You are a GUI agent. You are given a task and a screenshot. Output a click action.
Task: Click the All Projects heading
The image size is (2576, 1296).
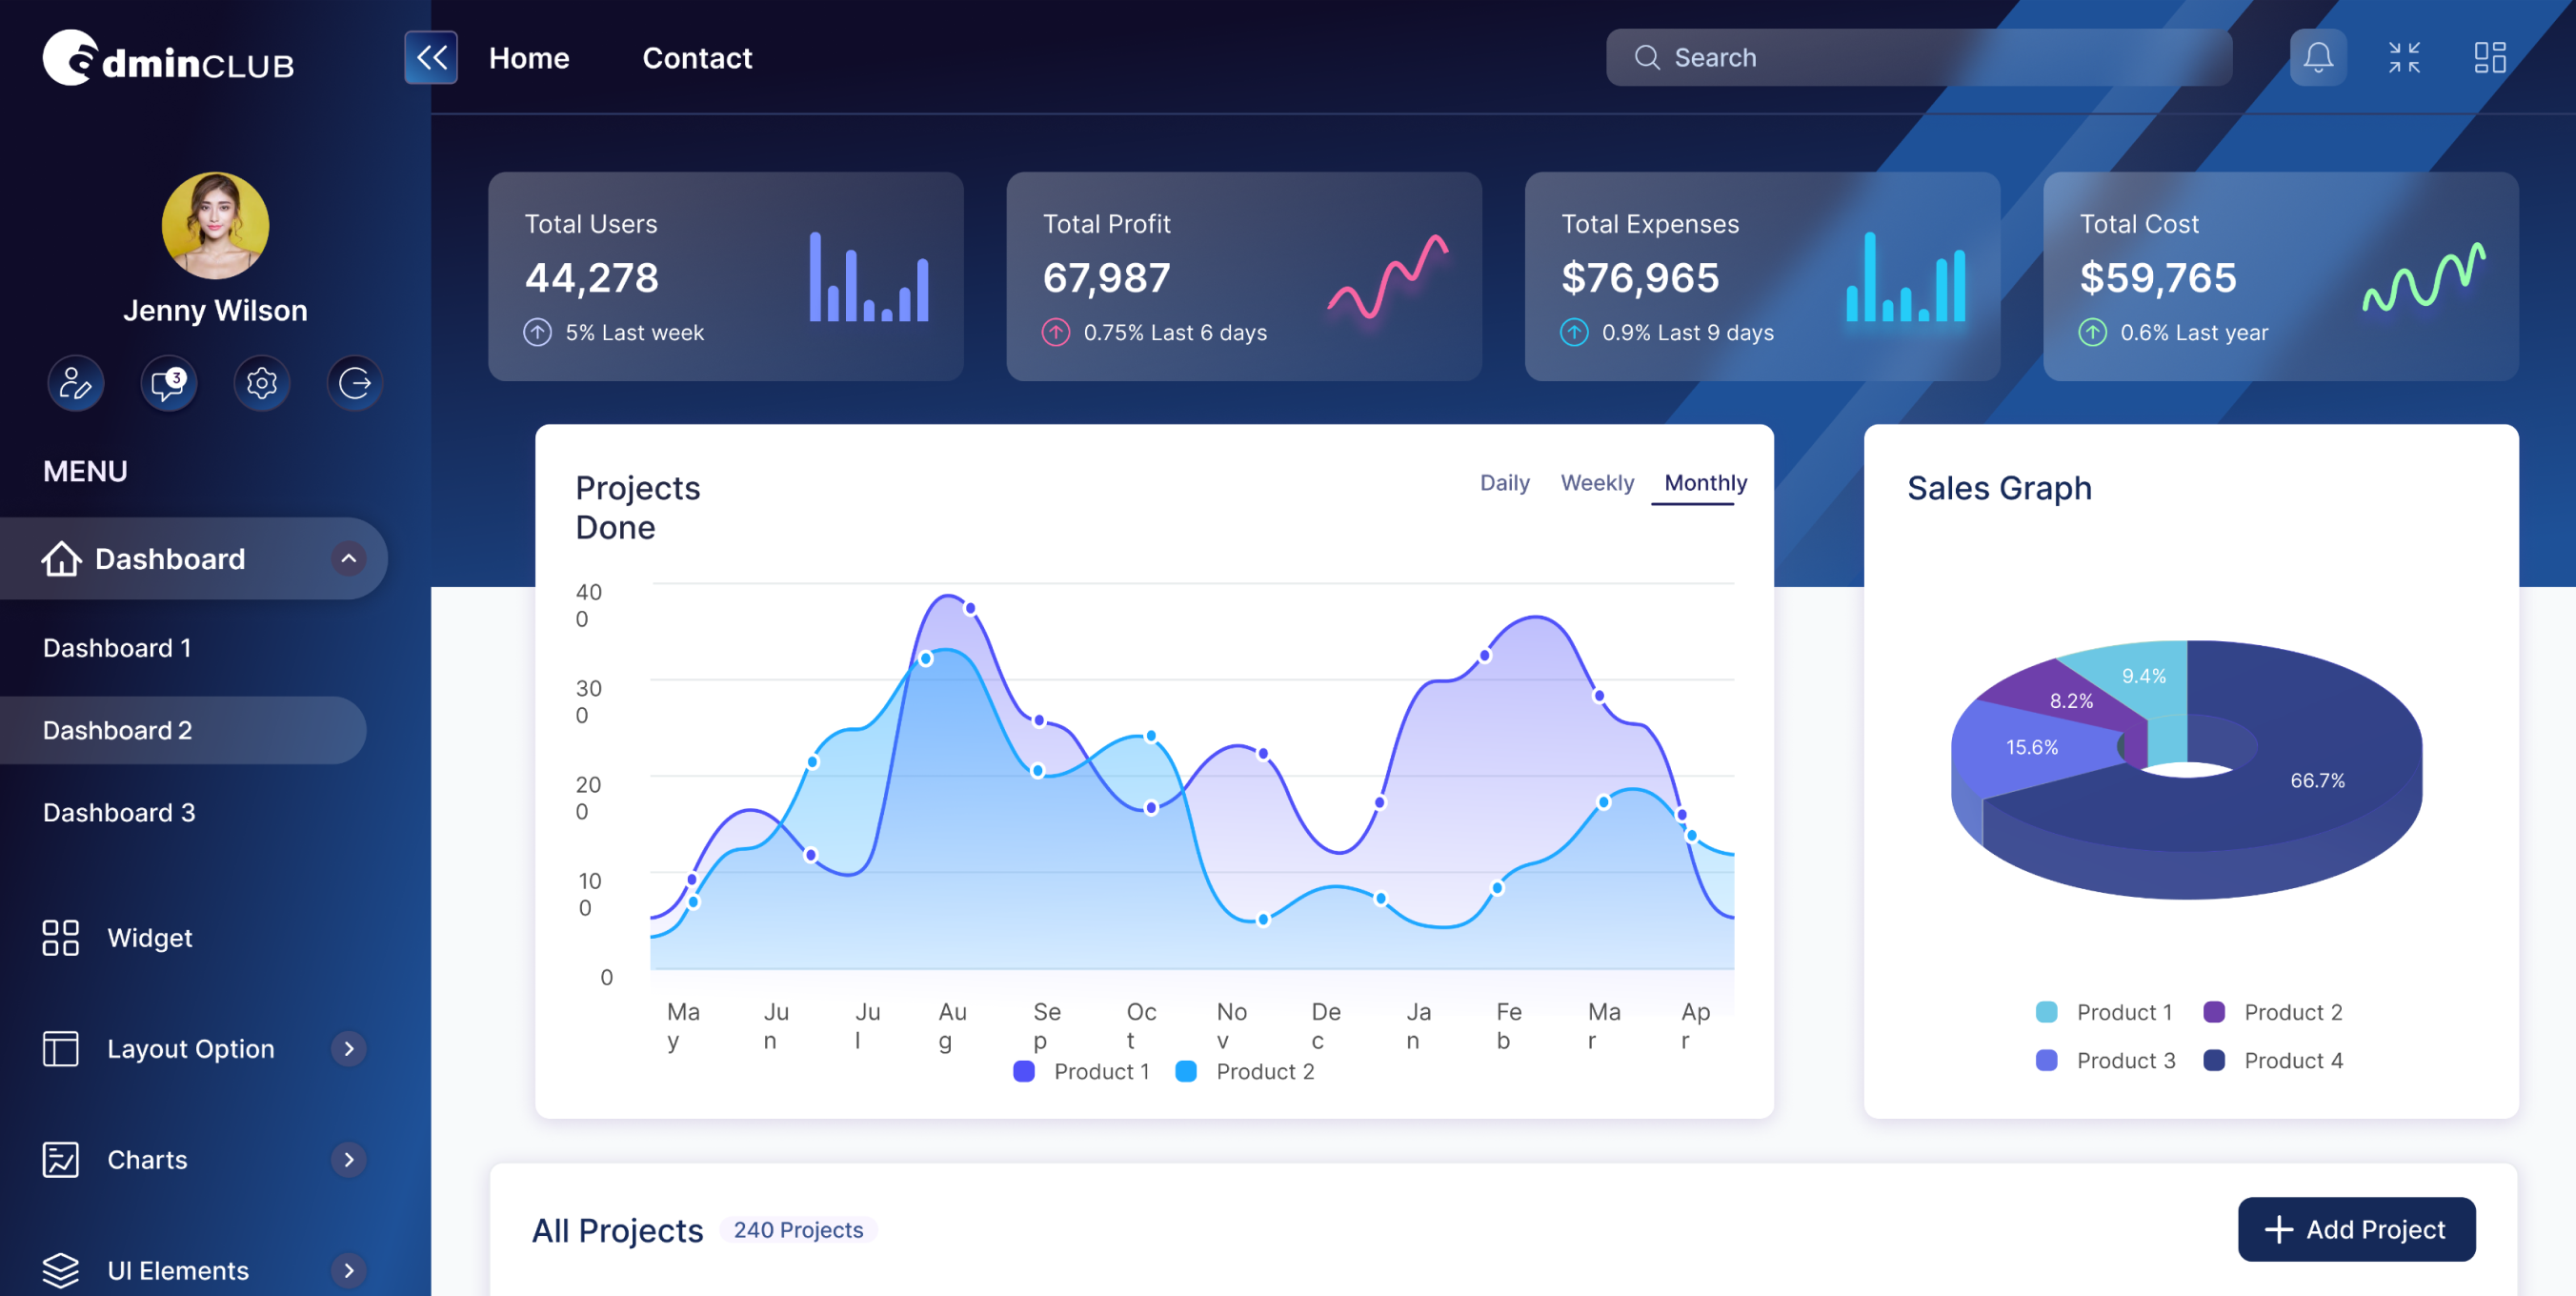[x=617, y=1230]
